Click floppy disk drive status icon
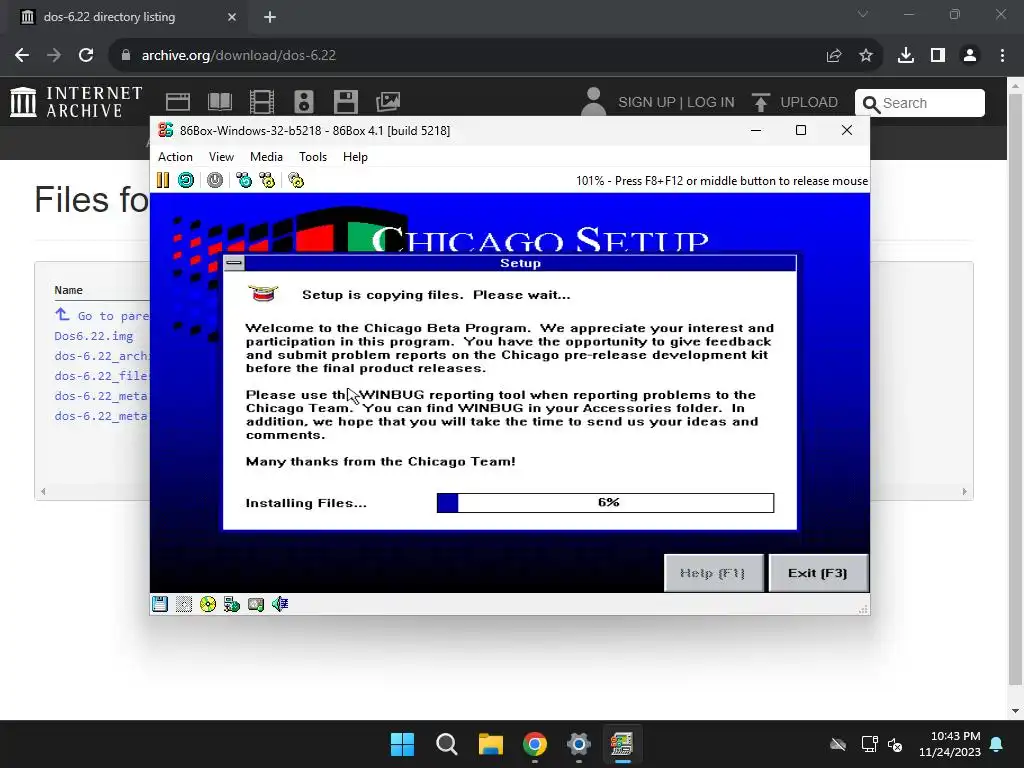Image resolution: width=1024 pixels, height=768 pixels. click(x=160, y=604)
